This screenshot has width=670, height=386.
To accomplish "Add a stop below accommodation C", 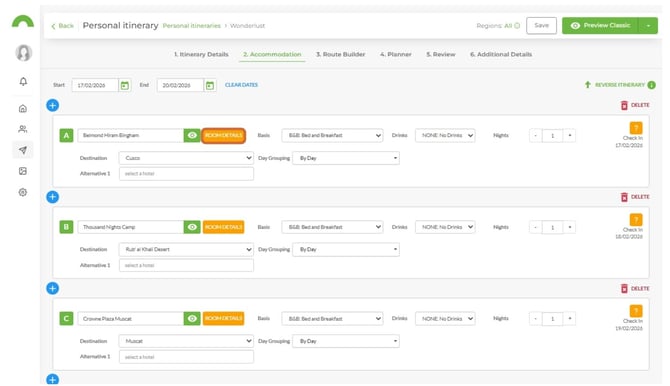I will [53, 379].
